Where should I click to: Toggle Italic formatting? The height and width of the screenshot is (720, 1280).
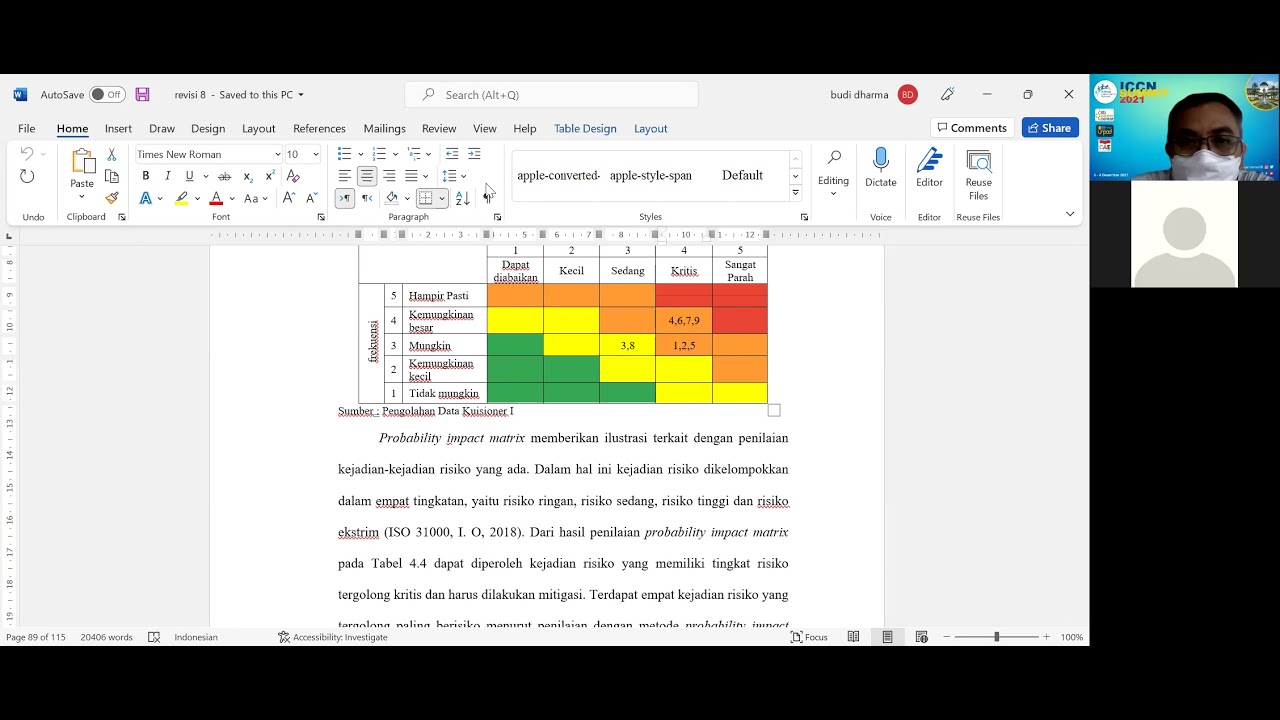pos(167,176)
